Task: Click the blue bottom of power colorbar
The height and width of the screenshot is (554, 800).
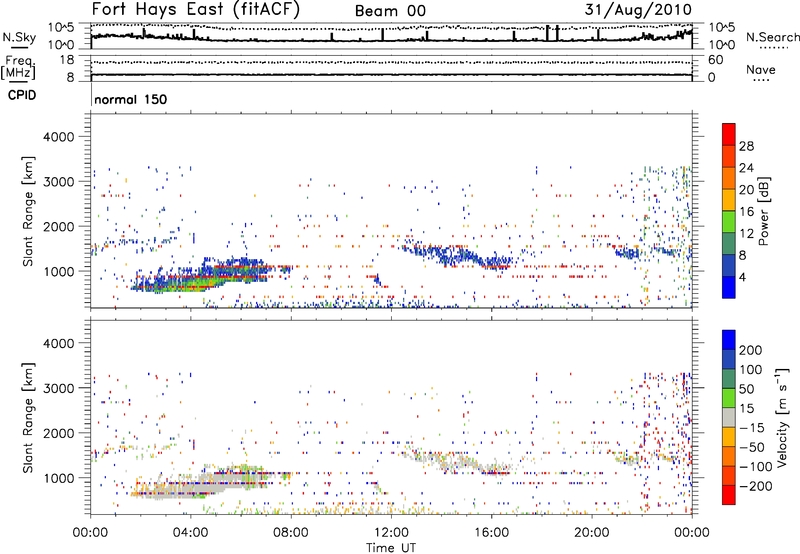Action: coord(729,288)
